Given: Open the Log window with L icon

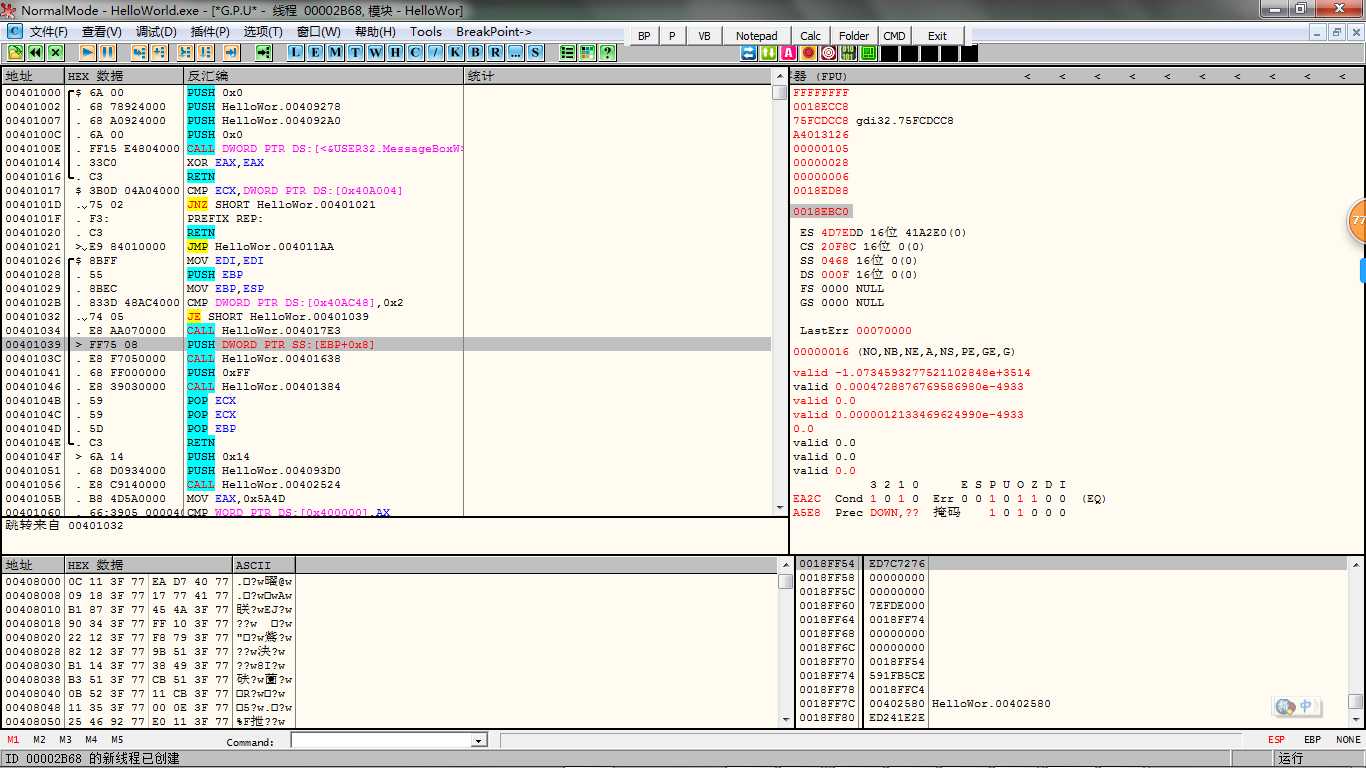Looking at the screenshot, I should (296, 52).
